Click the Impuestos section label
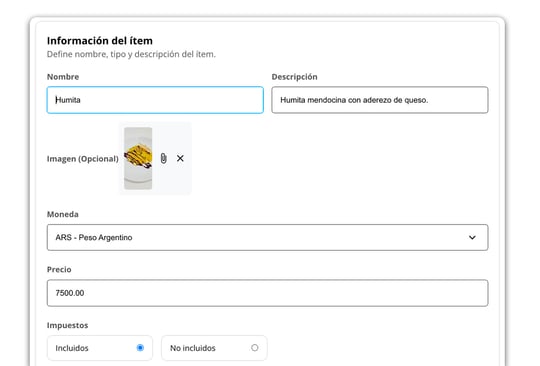540x366 pixels. (x=68, y=325)
